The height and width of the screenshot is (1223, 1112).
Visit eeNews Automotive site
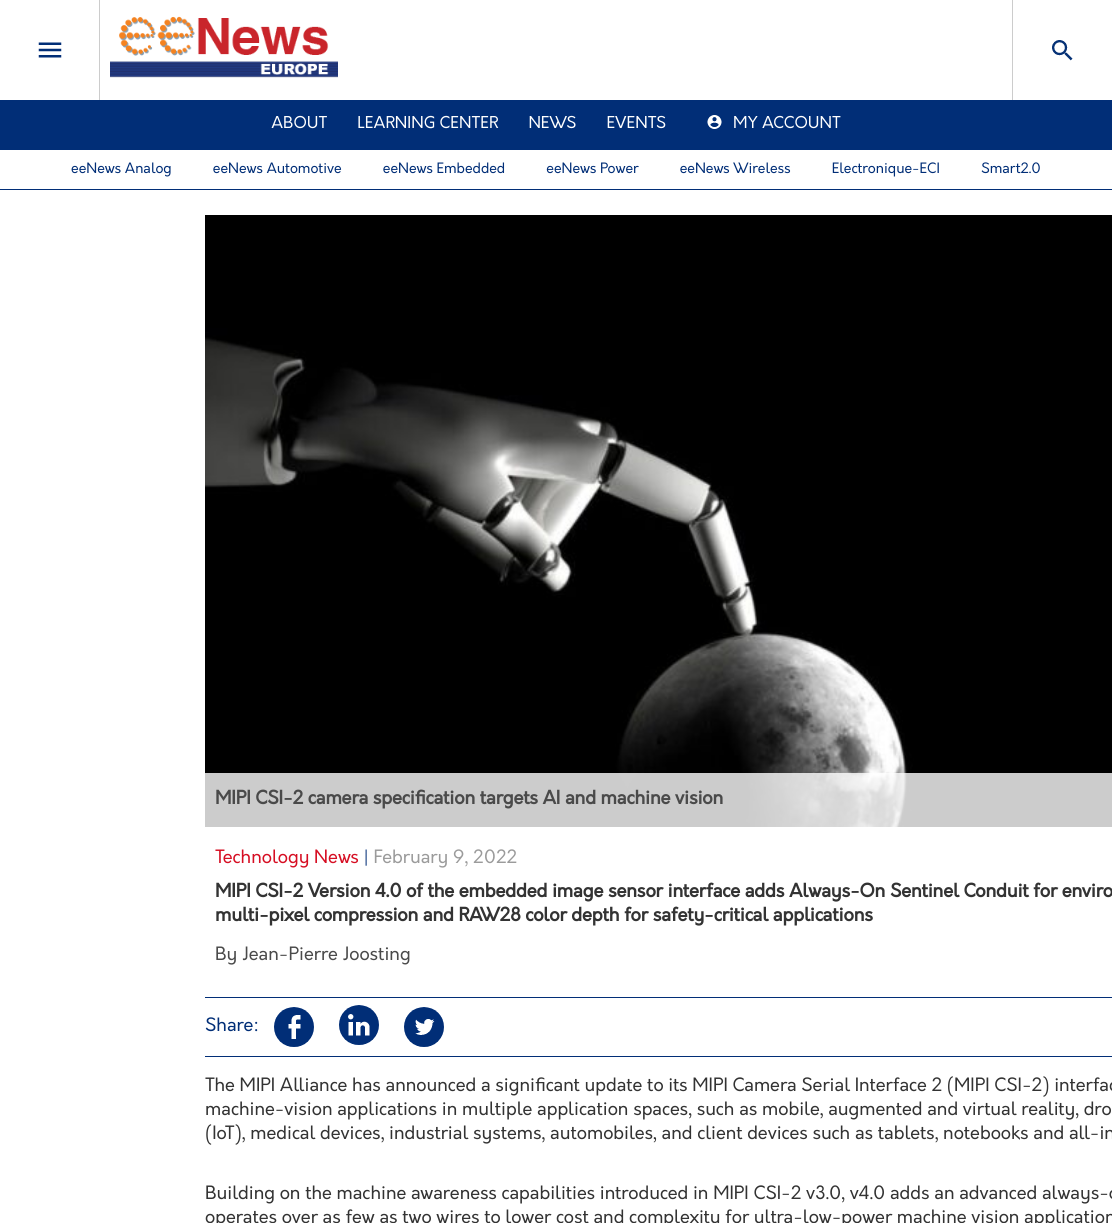(x=277, y=168)
